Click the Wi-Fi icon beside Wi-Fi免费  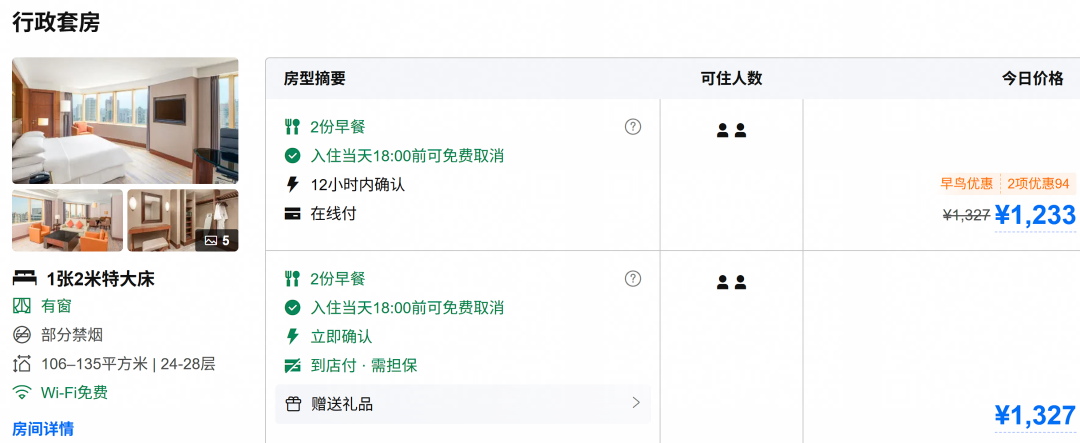[x=22, y=393]
